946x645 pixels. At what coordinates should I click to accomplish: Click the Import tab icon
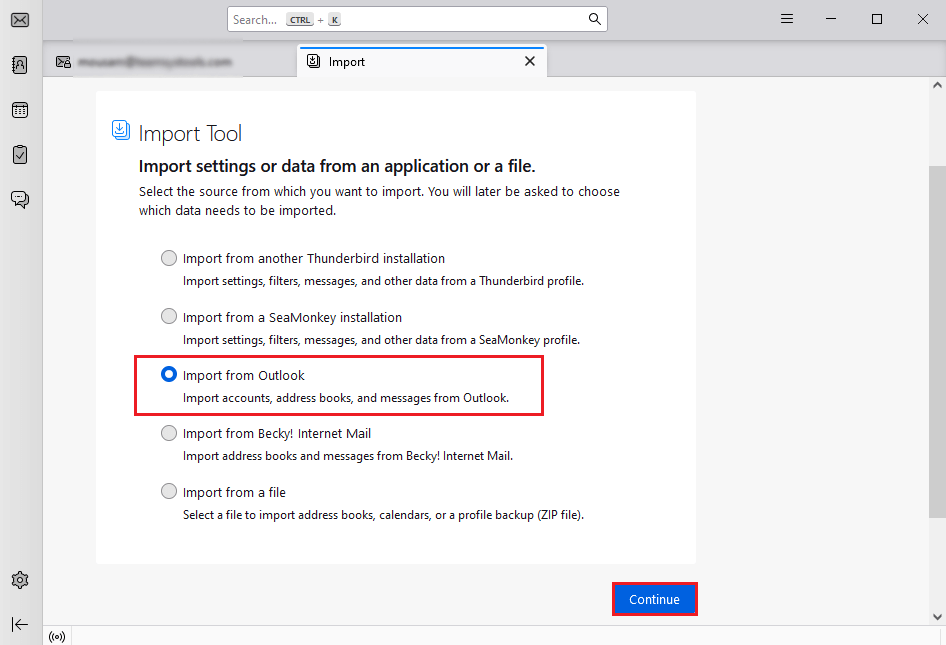[314, 61]
